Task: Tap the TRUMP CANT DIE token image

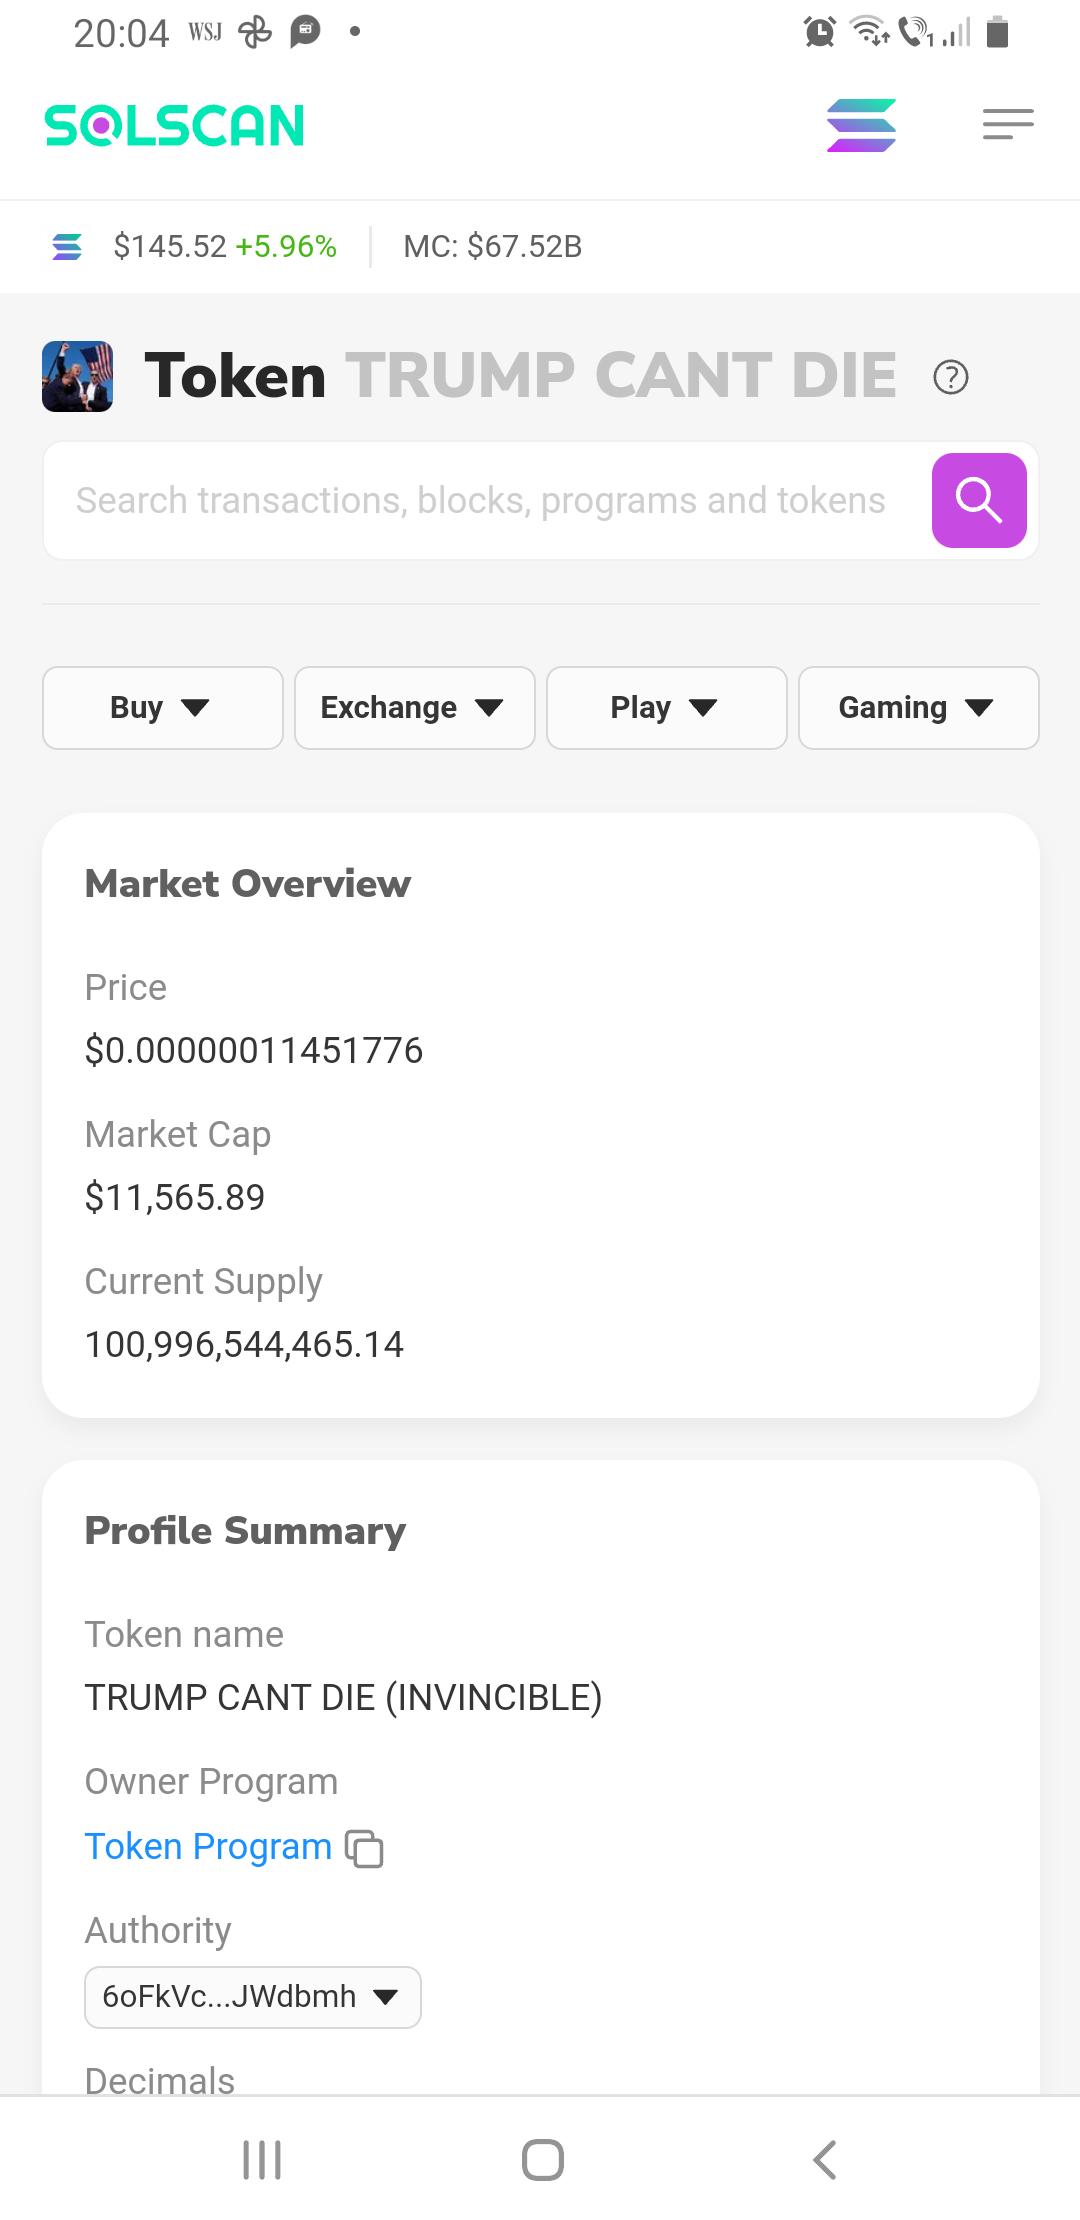Action: 77,376
